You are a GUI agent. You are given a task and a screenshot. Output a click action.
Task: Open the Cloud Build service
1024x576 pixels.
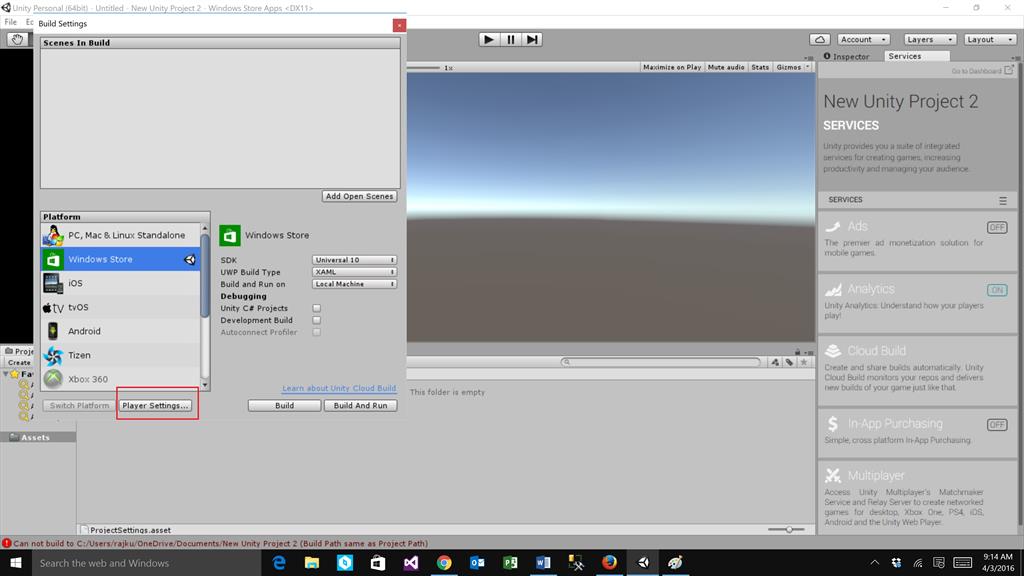pyautogui.click(x=917, y=370)
